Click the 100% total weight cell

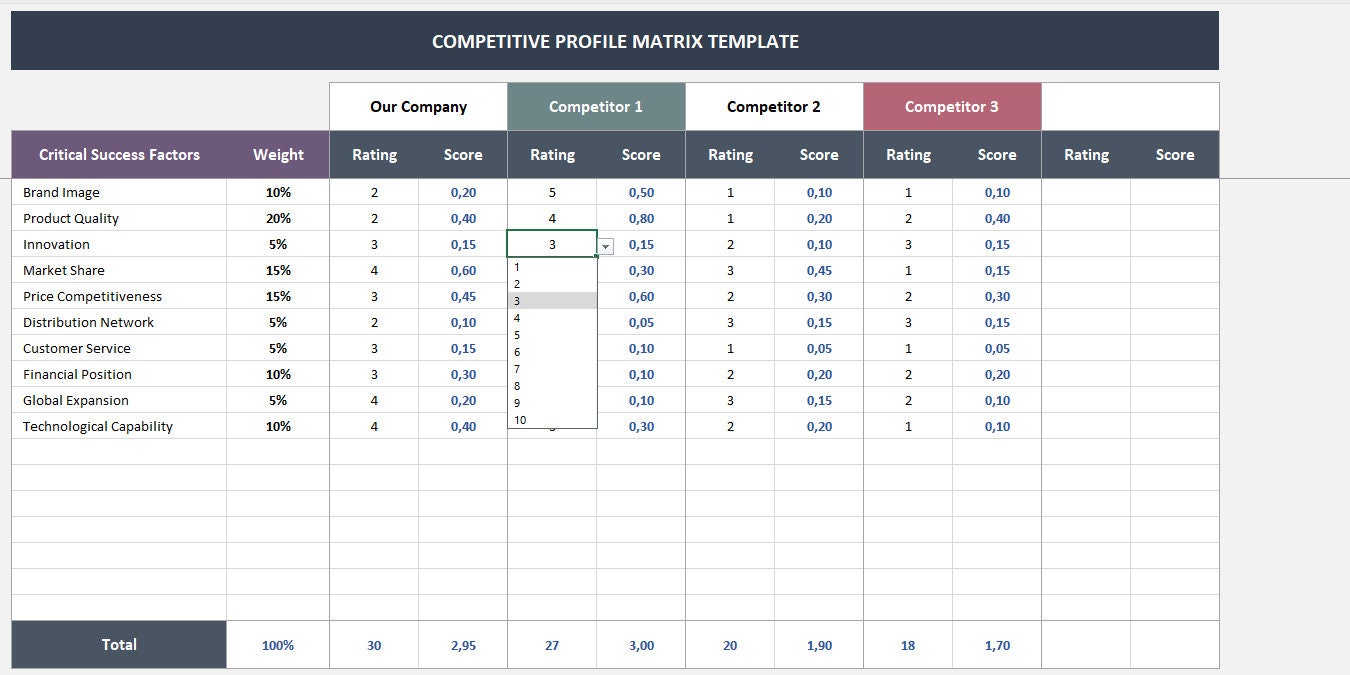[x=277, y=645]
